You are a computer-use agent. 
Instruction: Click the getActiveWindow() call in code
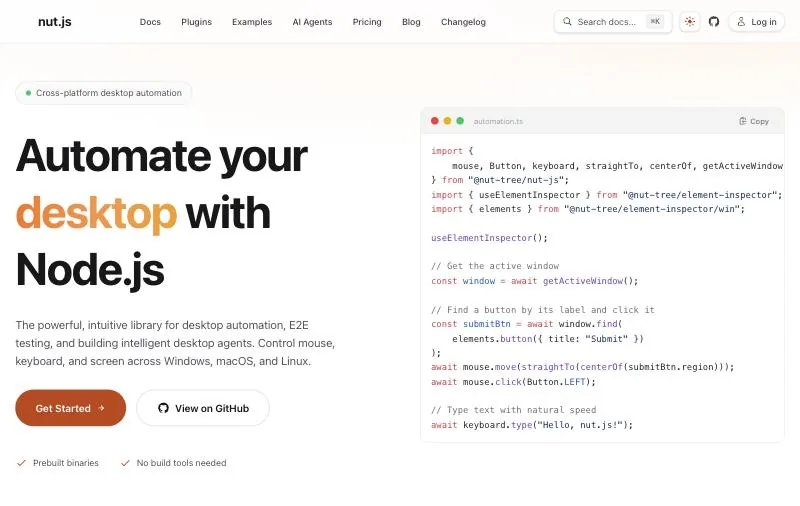590,281
